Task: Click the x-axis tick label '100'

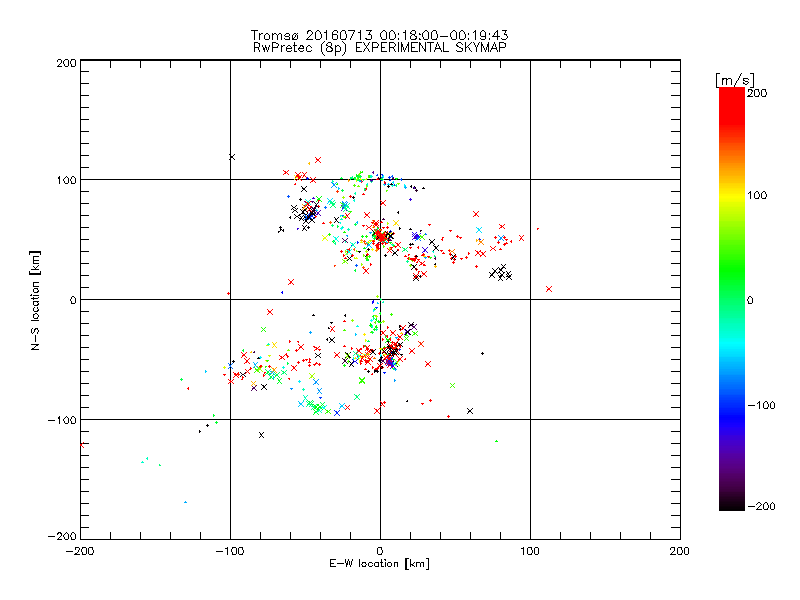Action: (x=530, y=551)
